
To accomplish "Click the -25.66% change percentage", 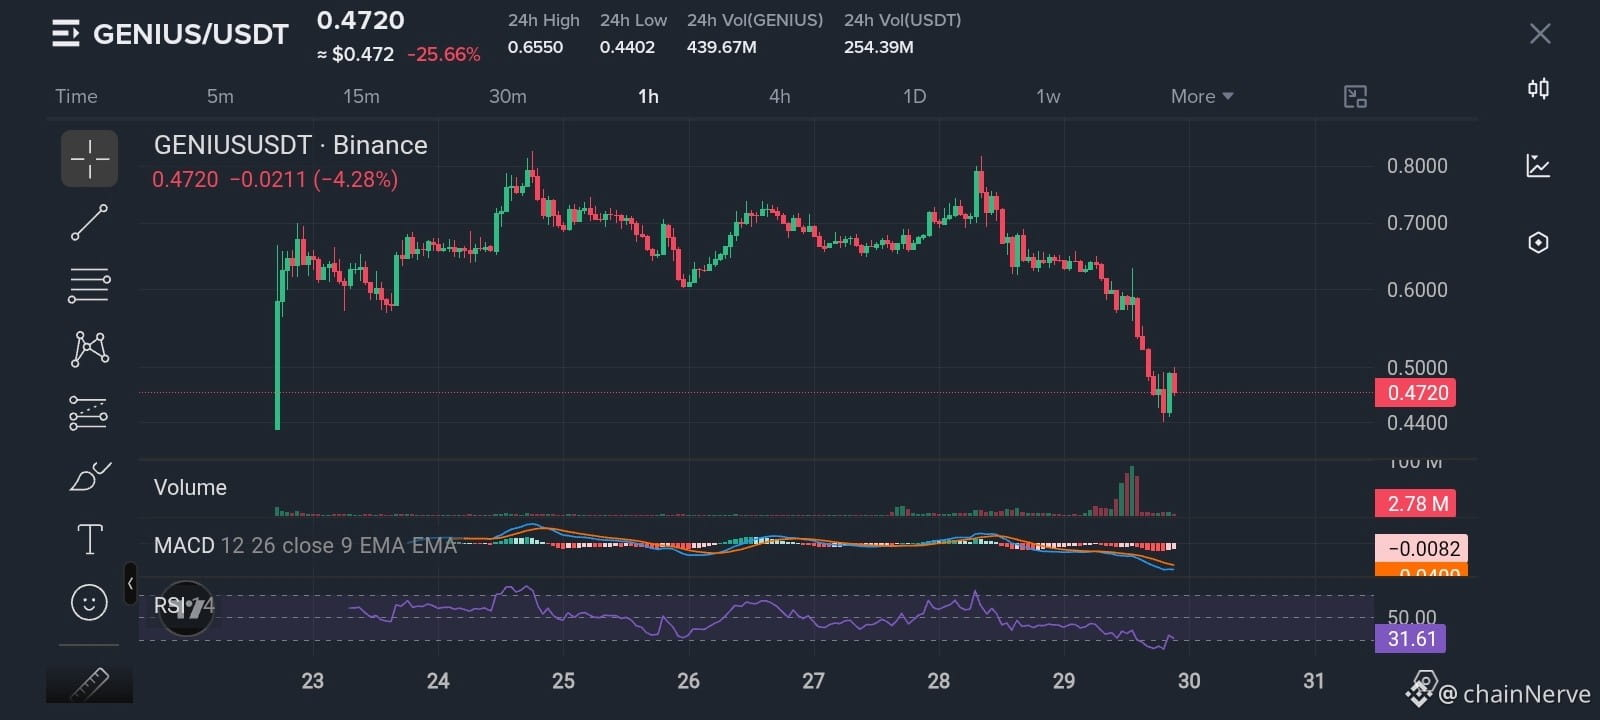I will tap(444, 54).
